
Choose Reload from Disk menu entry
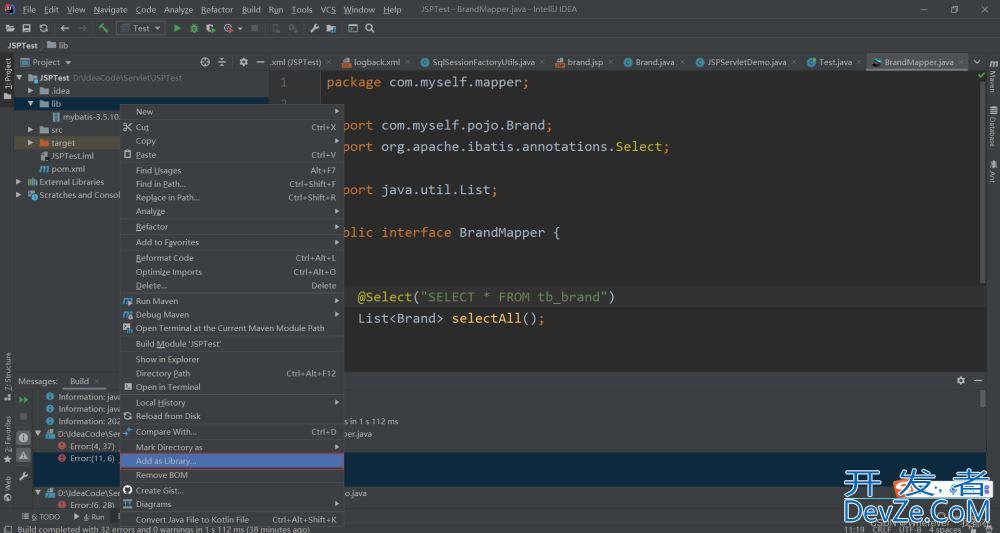pyautogui.click(x=232, y=416)
